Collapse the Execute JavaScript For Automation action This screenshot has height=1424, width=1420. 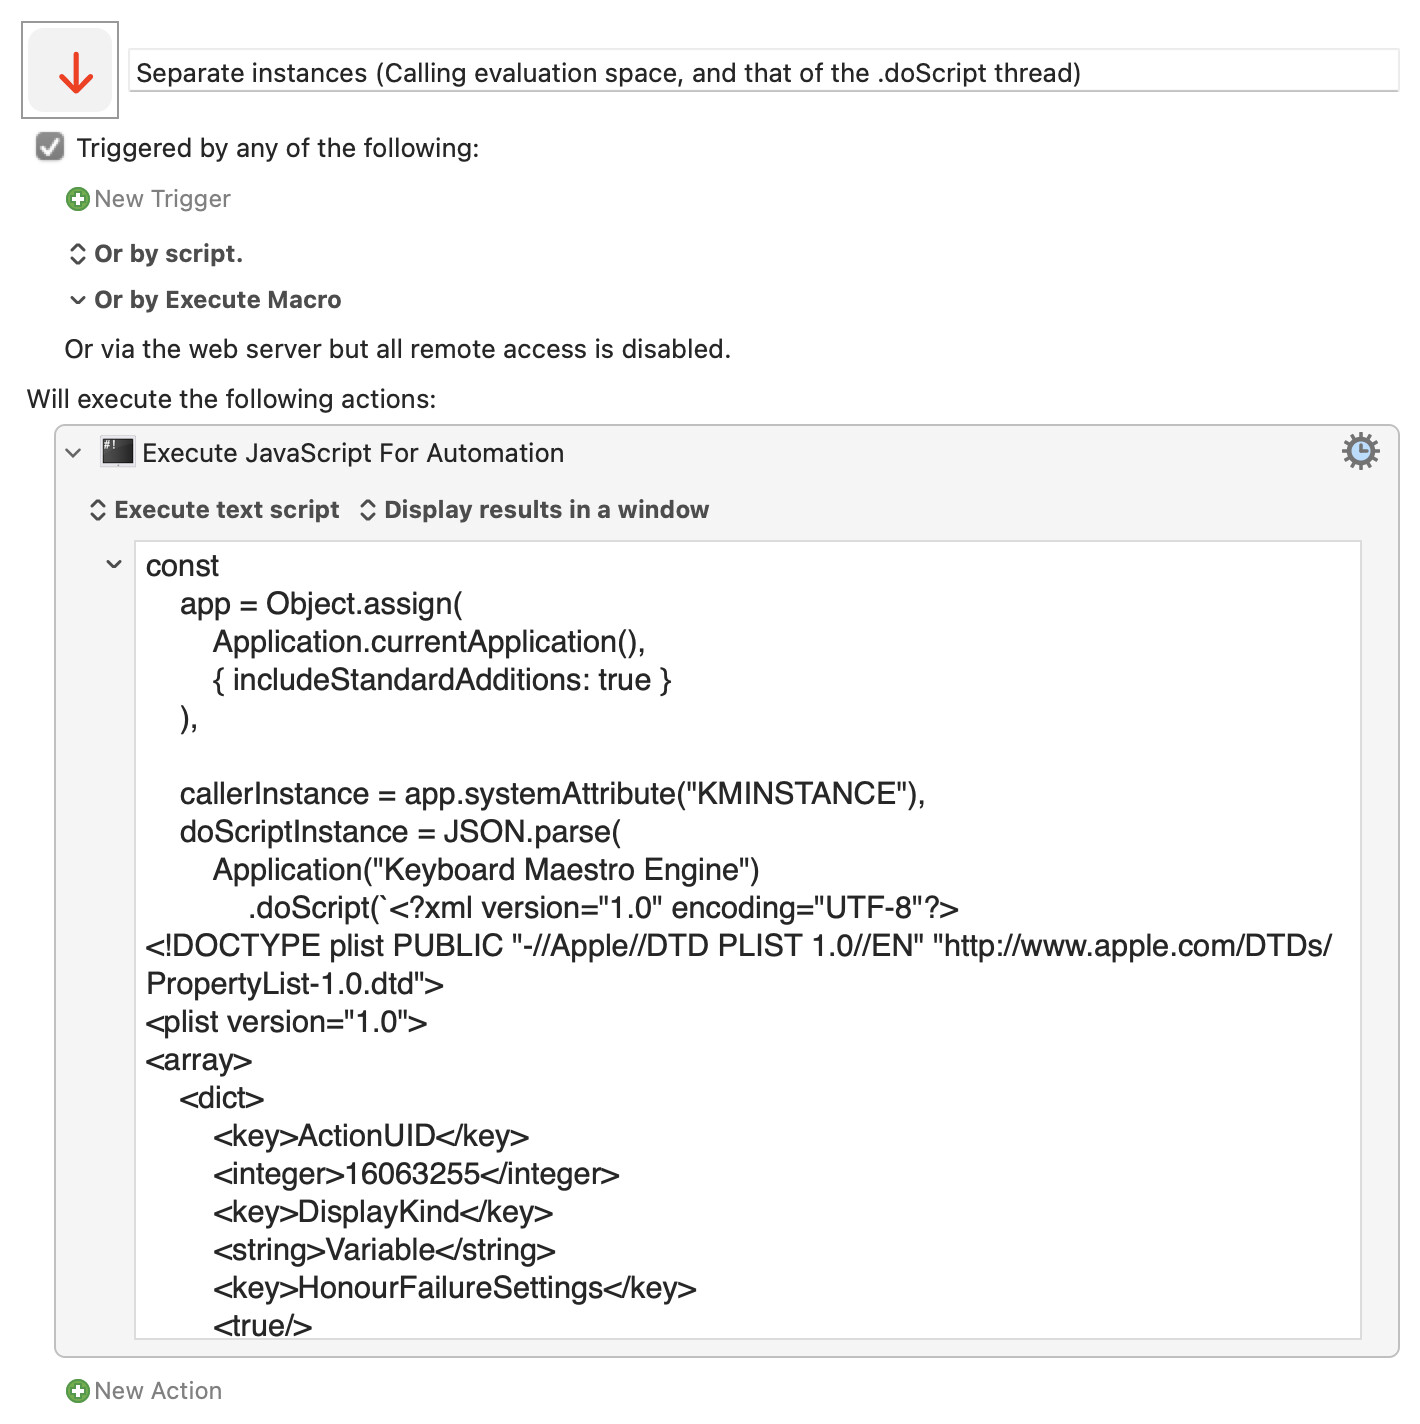pos(73,453)
